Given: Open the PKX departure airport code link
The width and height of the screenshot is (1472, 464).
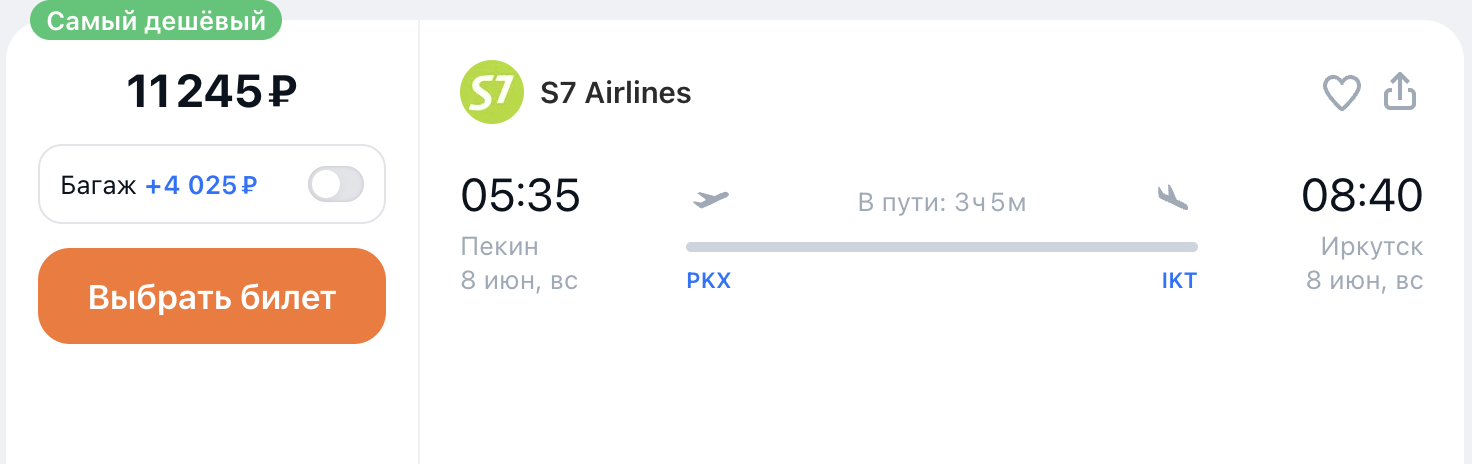Looking at the screenshot, I should click(x=709, y=281).
